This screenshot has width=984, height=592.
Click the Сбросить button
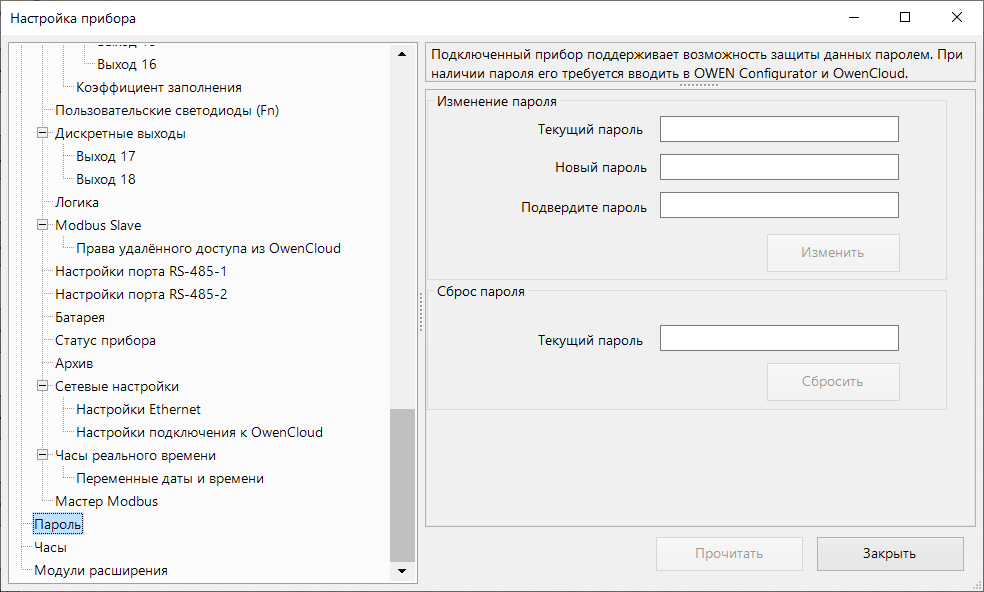832,382
